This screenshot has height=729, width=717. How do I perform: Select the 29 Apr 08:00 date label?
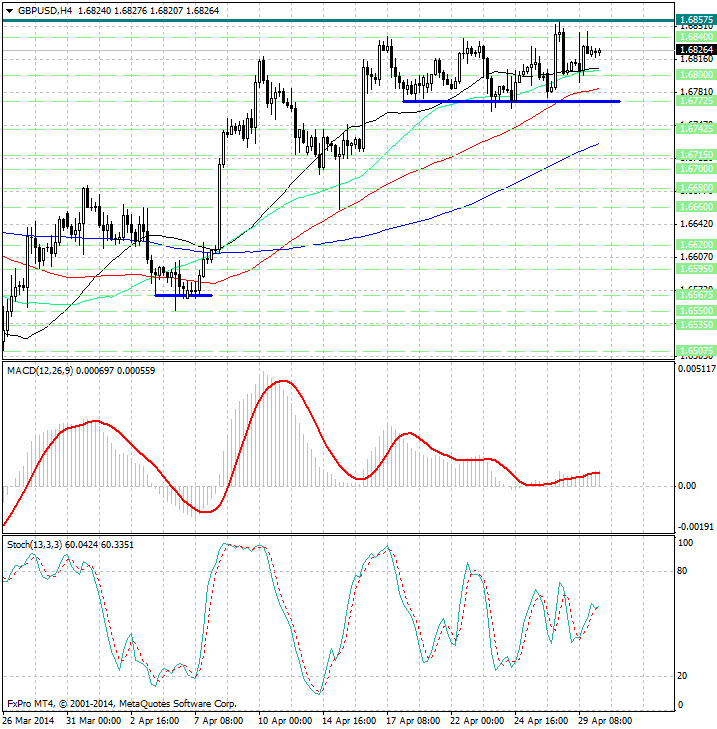[x=606, y=719]
